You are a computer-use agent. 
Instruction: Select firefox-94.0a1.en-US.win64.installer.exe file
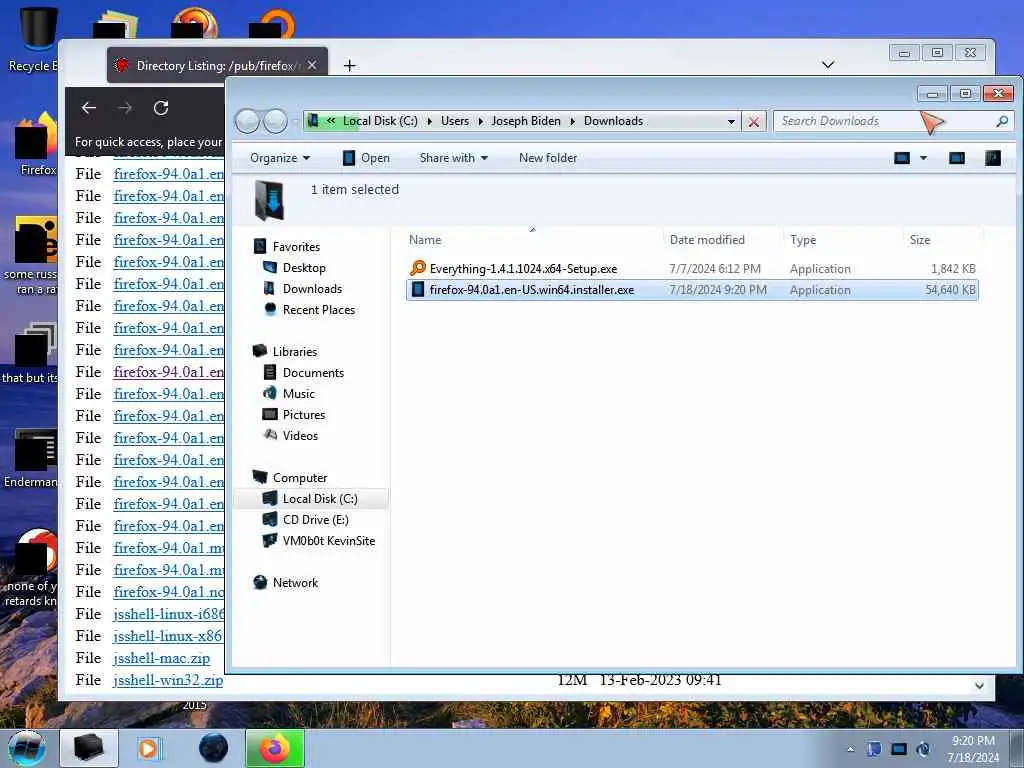click(692, 290)
